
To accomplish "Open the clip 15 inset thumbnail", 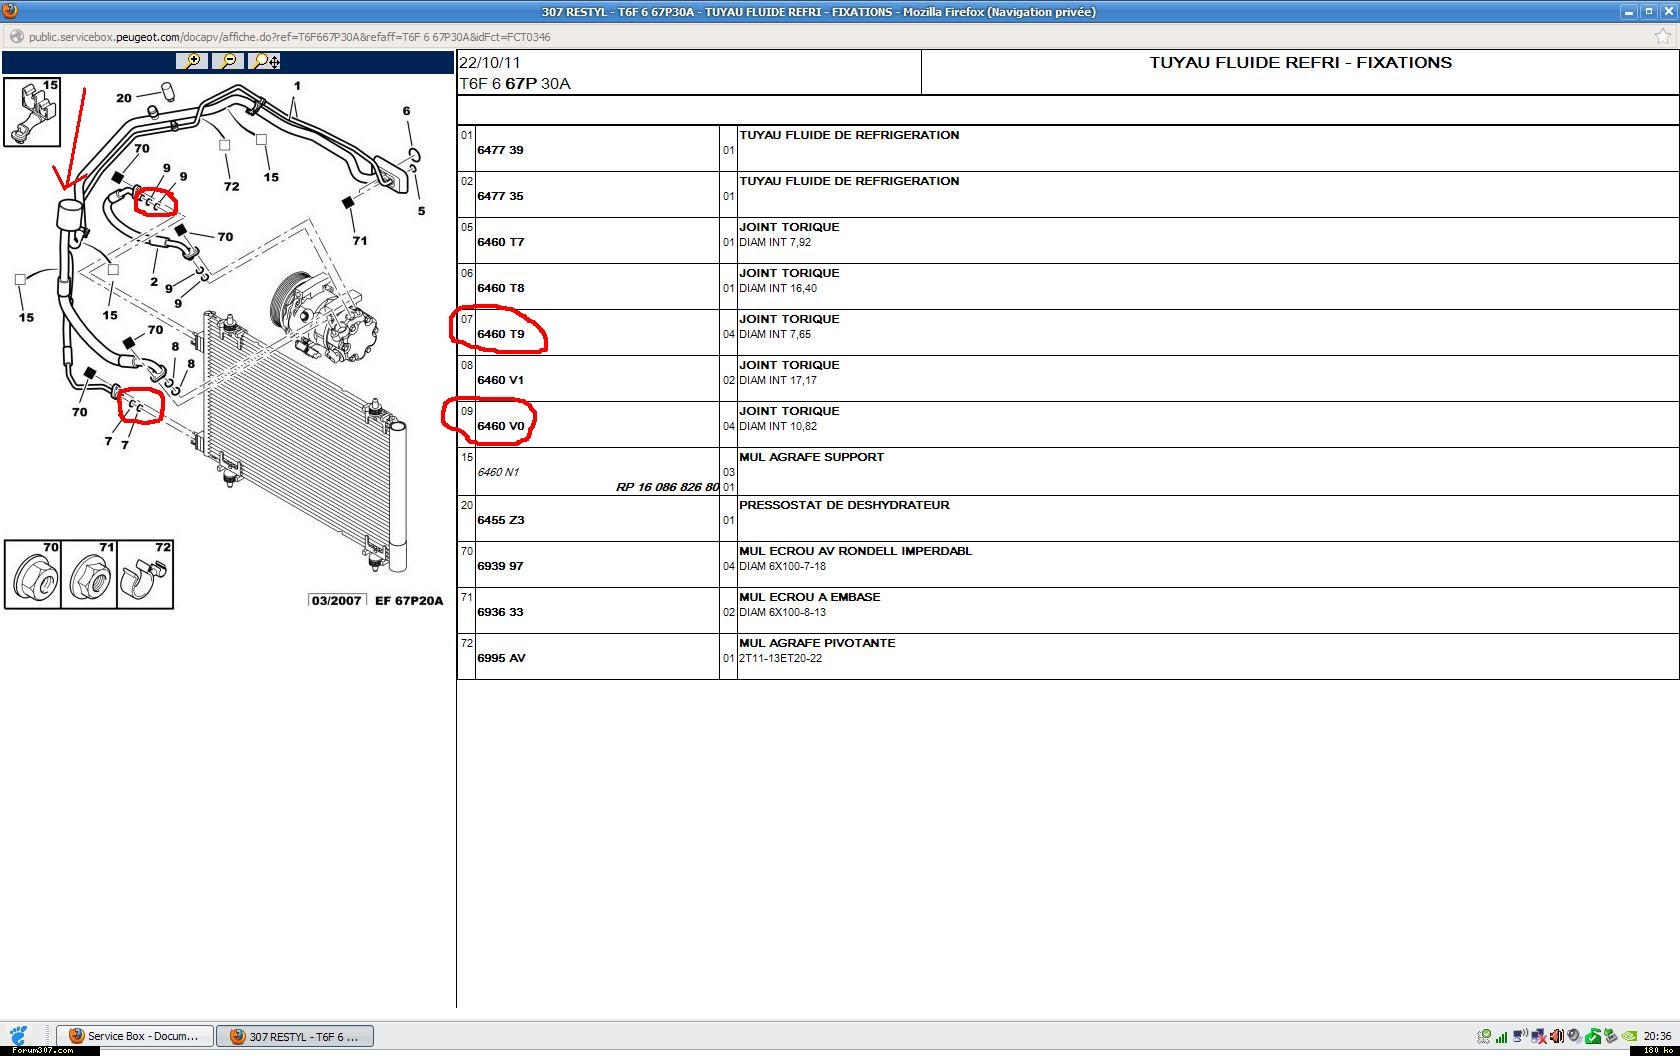I will (32, 112).
